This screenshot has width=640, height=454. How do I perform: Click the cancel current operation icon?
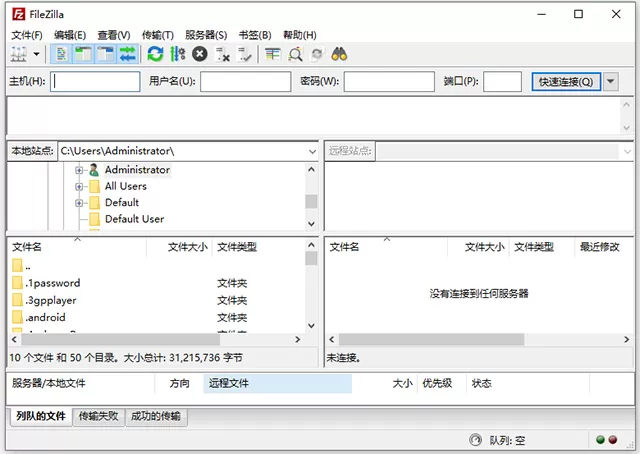200,54
